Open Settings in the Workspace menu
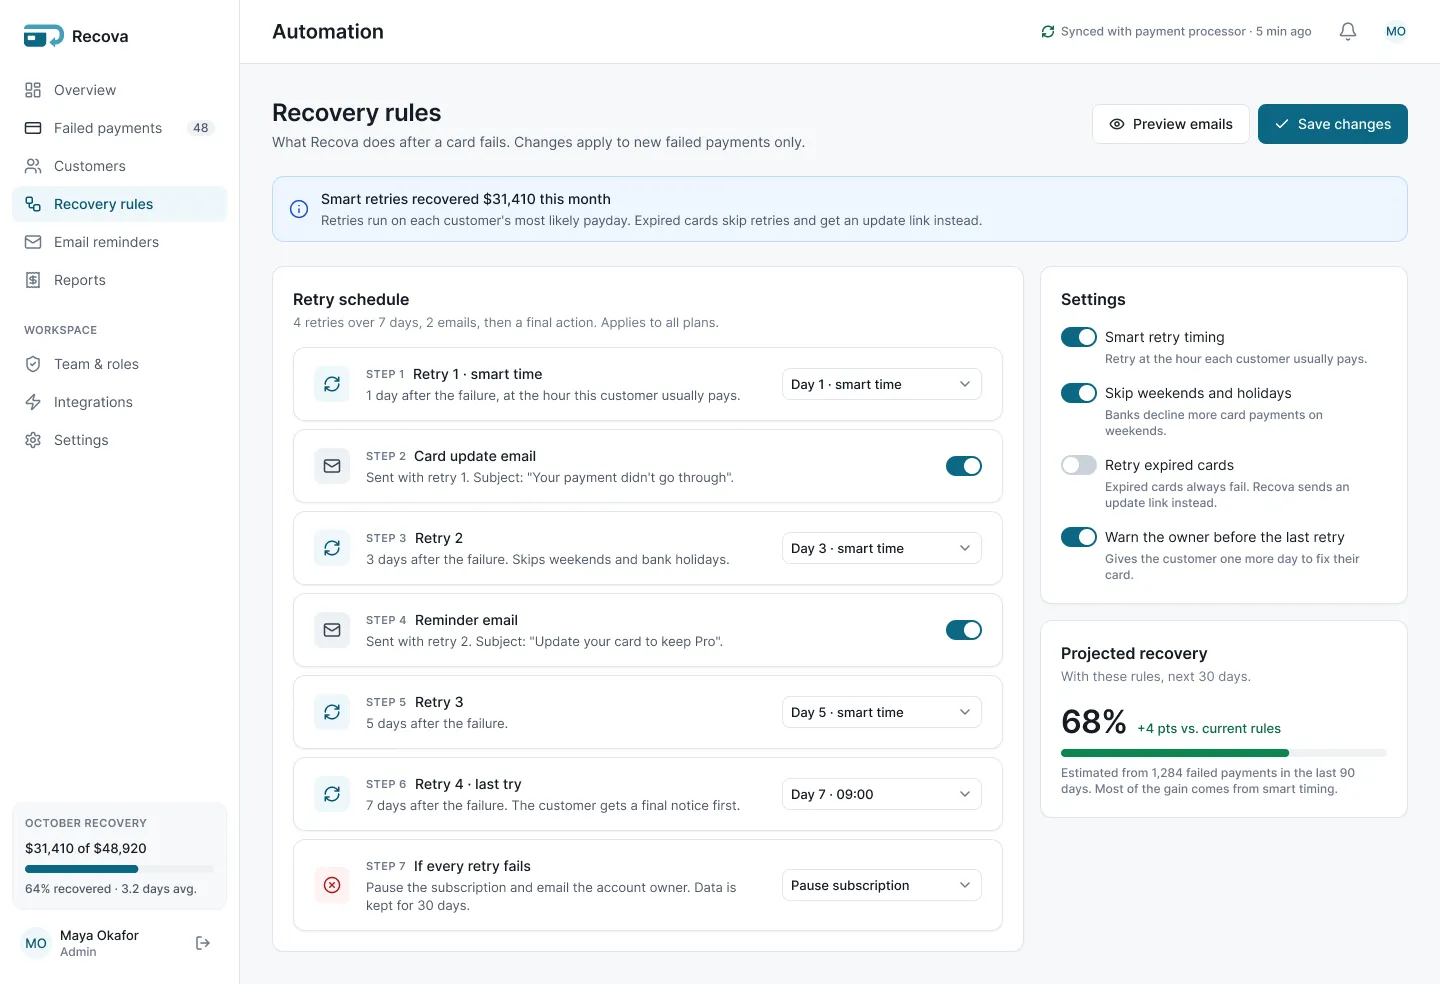1440x984 pixels. point(120,440)
